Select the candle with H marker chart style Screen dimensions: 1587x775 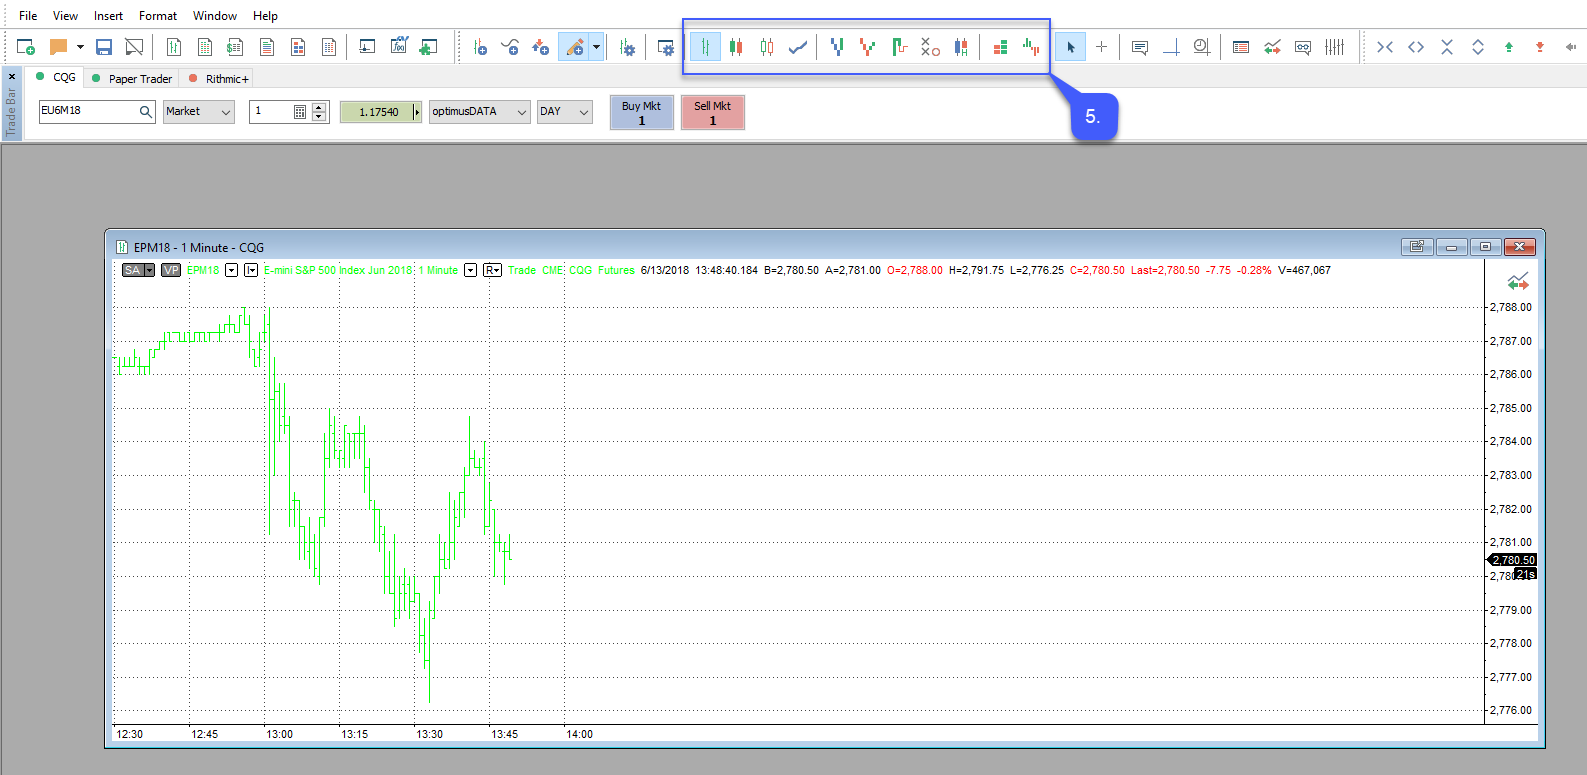coord(961,47)
